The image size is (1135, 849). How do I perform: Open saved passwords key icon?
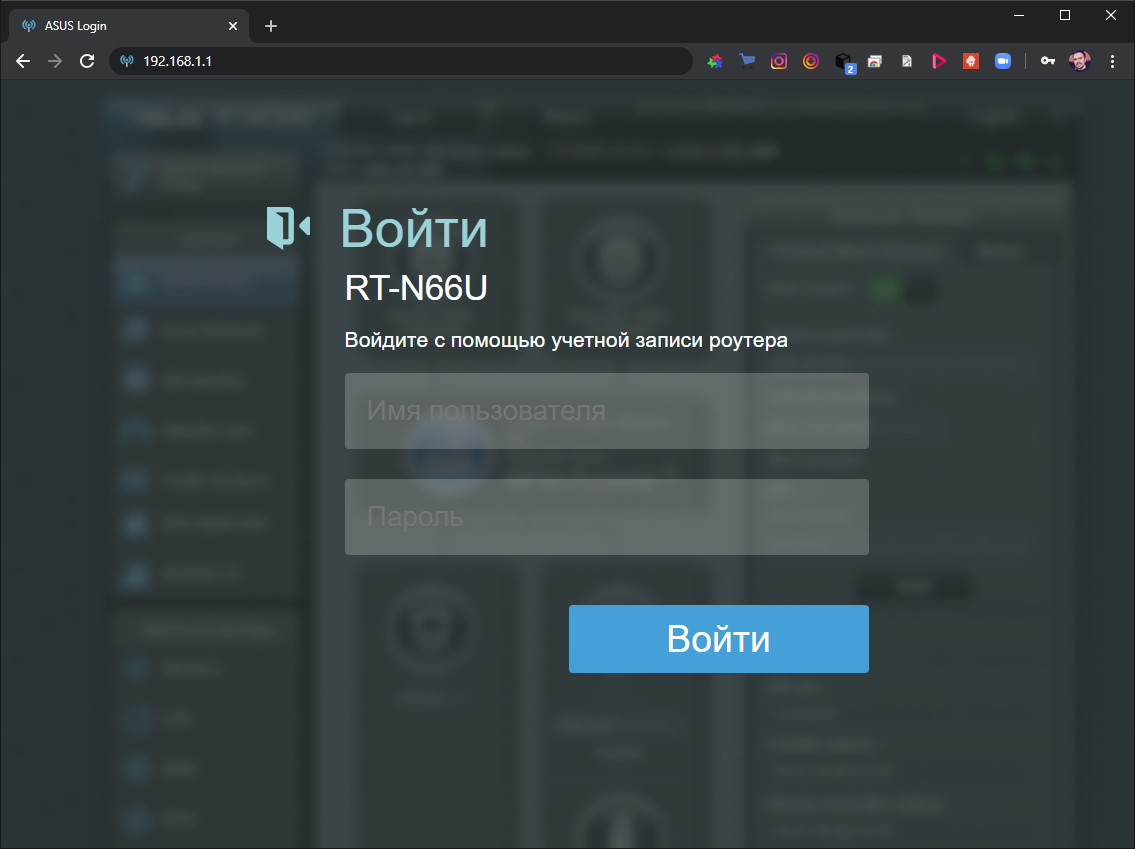click(1047, 61)
